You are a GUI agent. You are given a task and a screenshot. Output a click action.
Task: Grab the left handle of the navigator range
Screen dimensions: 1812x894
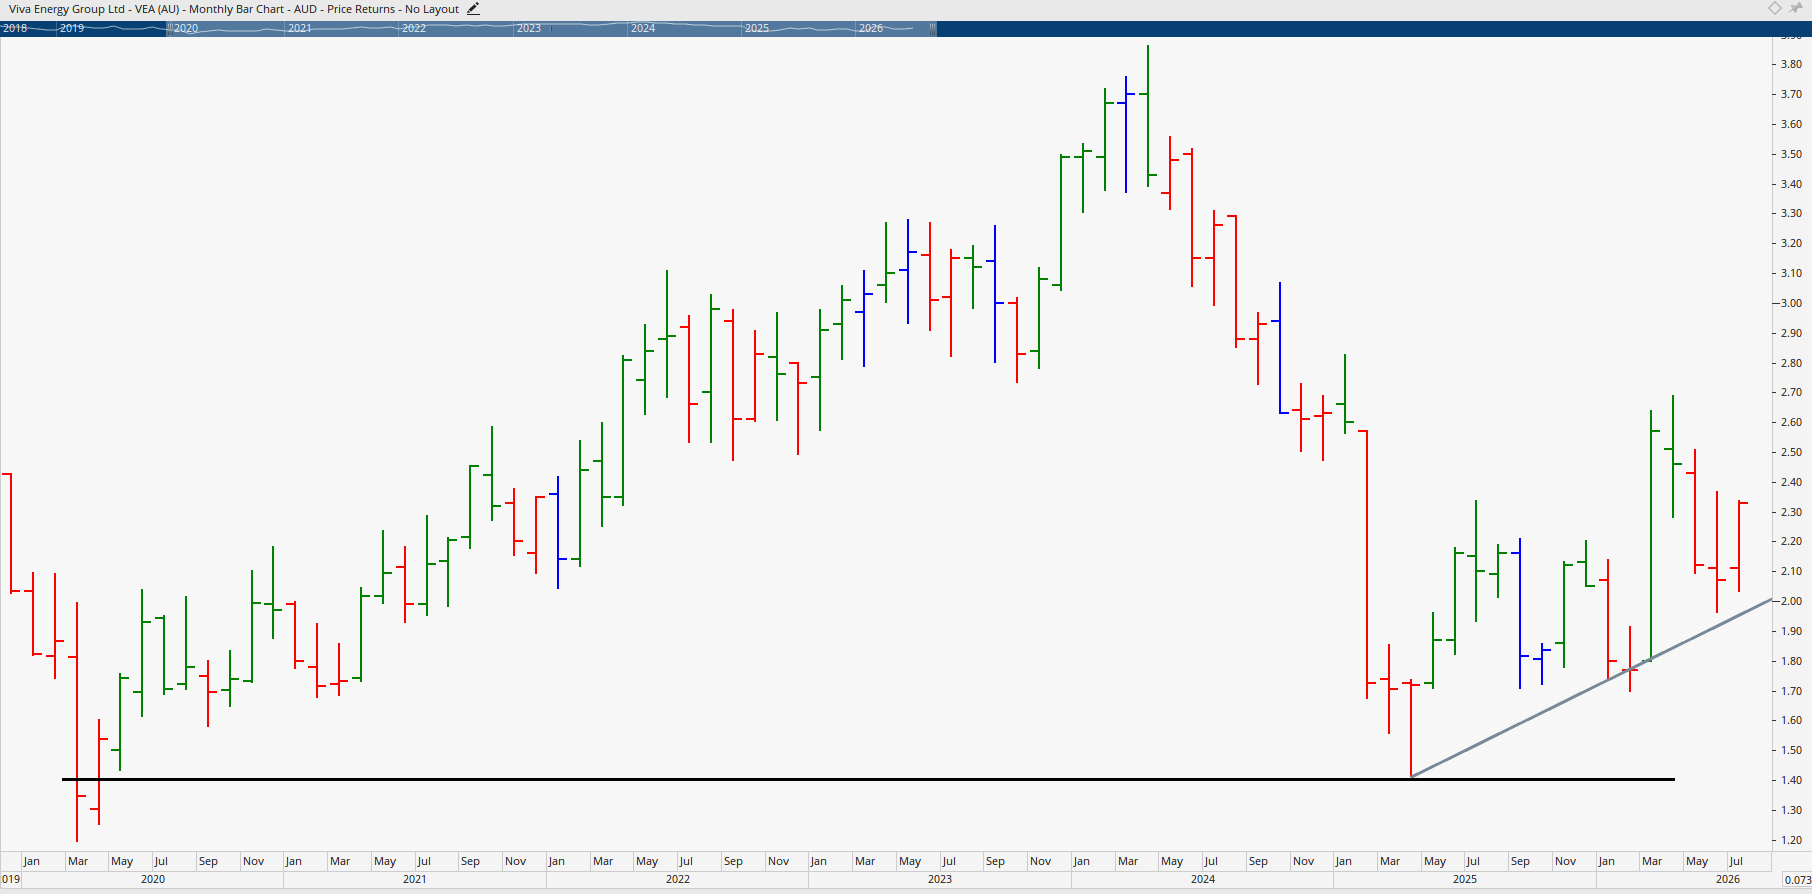pos(168,29)
